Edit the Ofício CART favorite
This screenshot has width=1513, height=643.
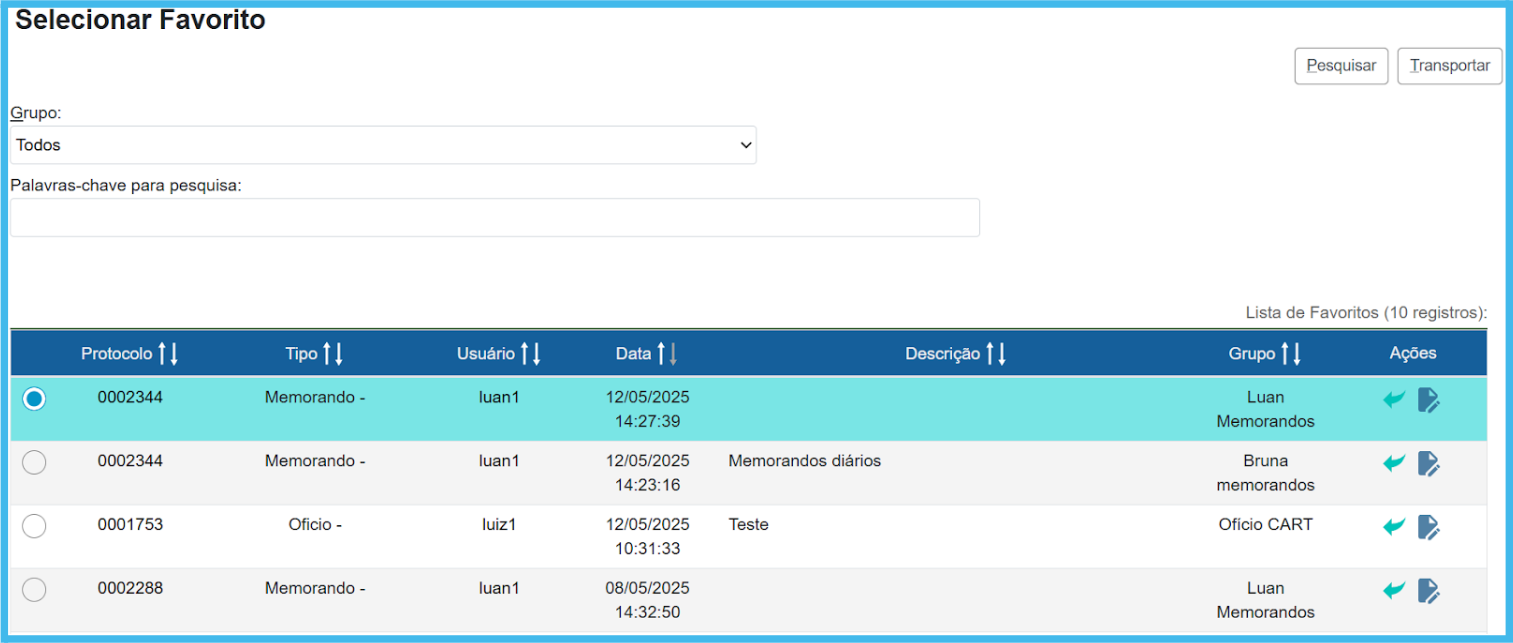click(1429, 526)
